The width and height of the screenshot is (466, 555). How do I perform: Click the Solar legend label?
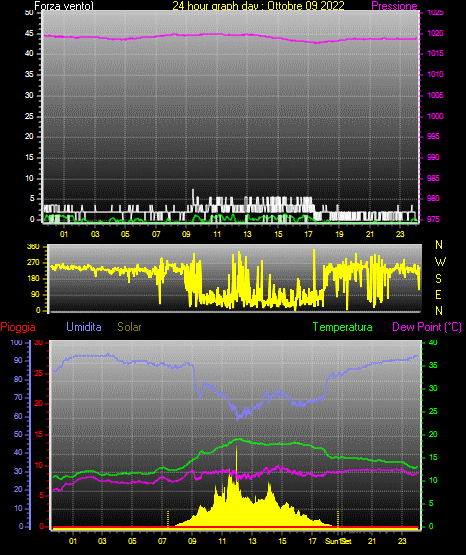coord(129,327)
